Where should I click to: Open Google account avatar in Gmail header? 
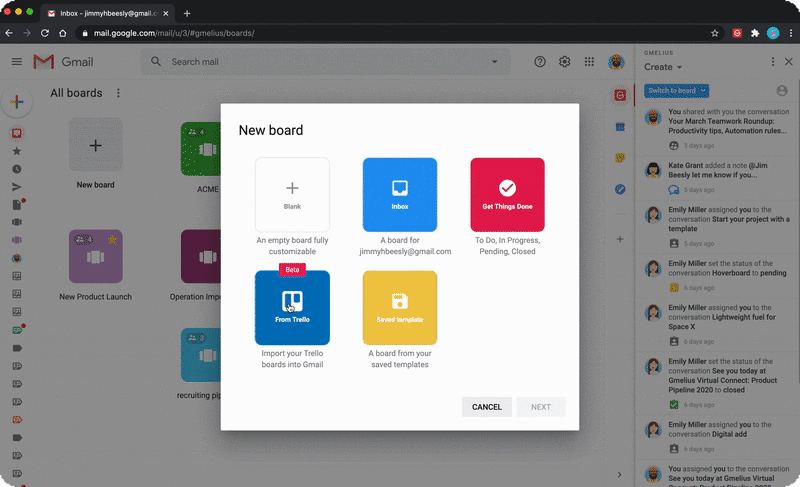click(616, 62)
